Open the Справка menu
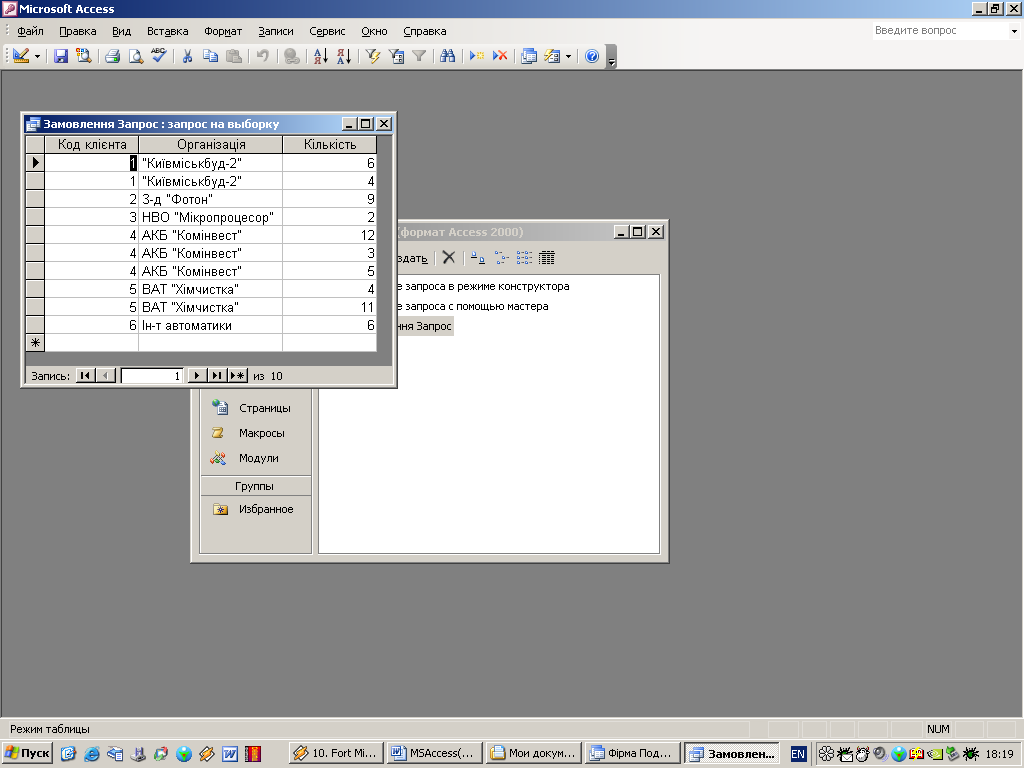1024x768 pixels. point(424,31)
